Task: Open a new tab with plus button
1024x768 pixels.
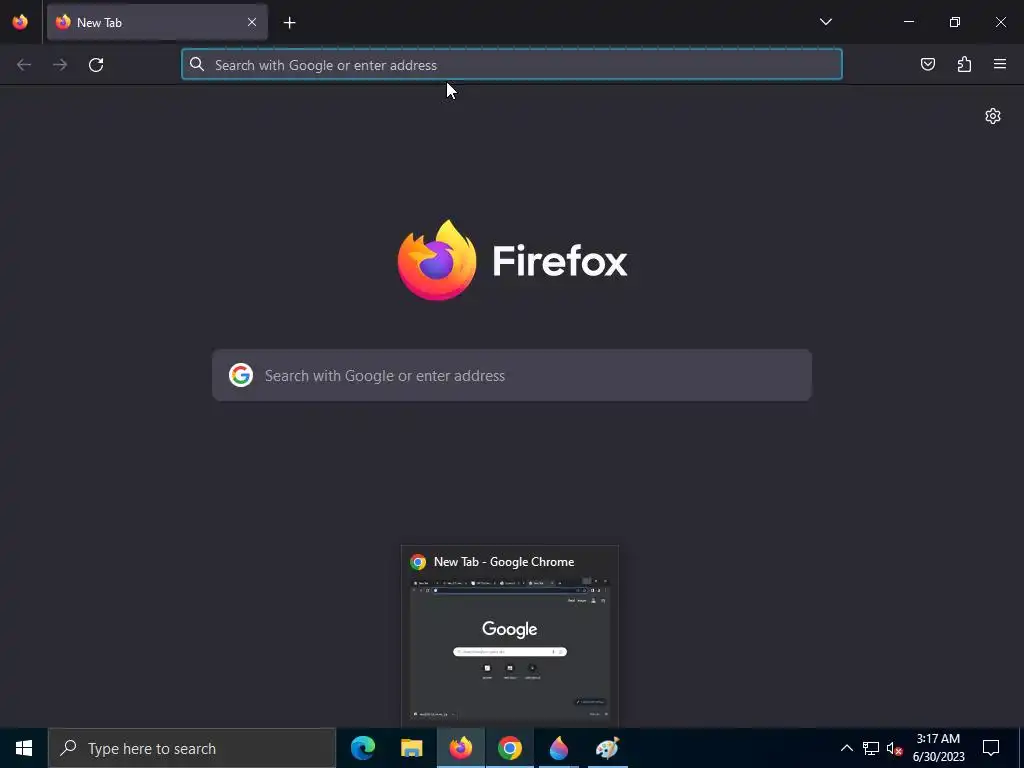Action: [289, 23]
